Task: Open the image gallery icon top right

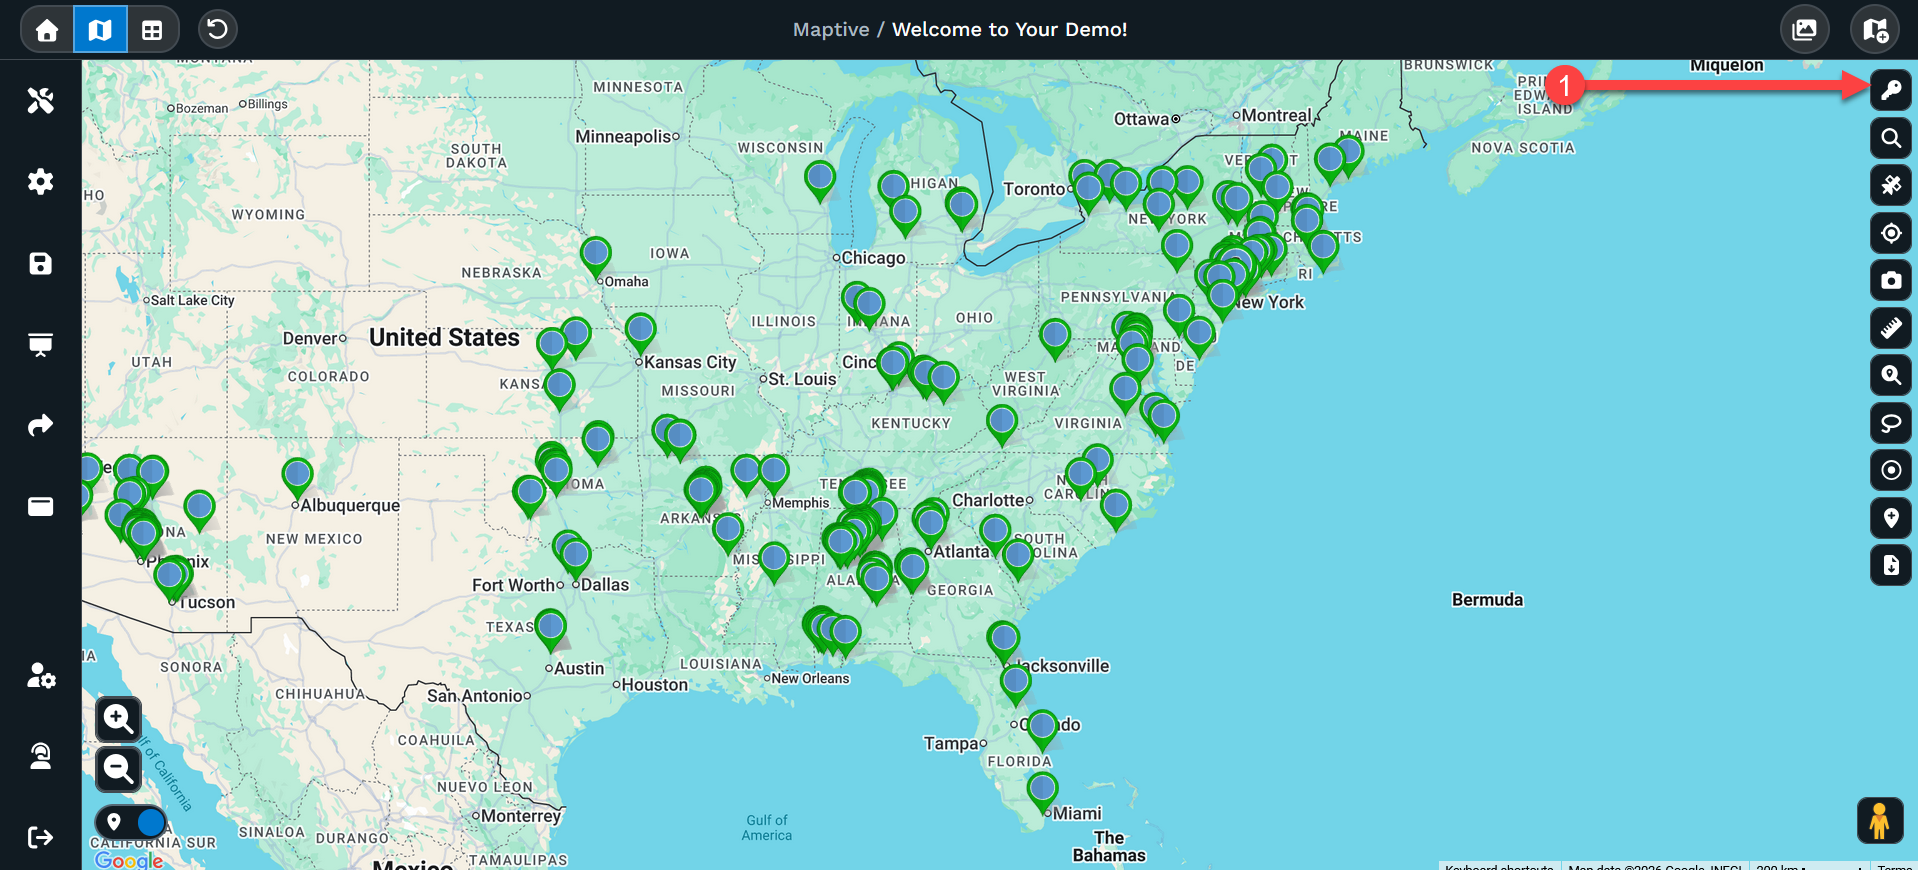Action: click(1805, 29)
